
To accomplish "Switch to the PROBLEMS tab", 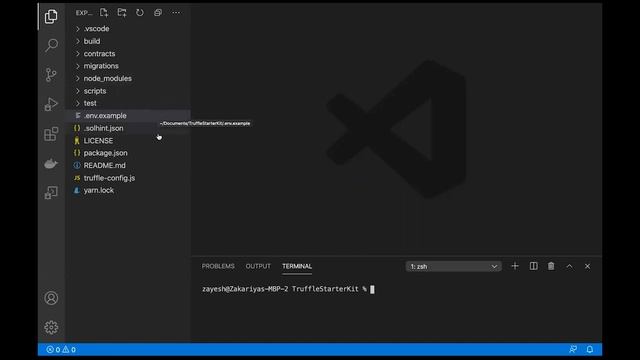I will tap(218, 266).
